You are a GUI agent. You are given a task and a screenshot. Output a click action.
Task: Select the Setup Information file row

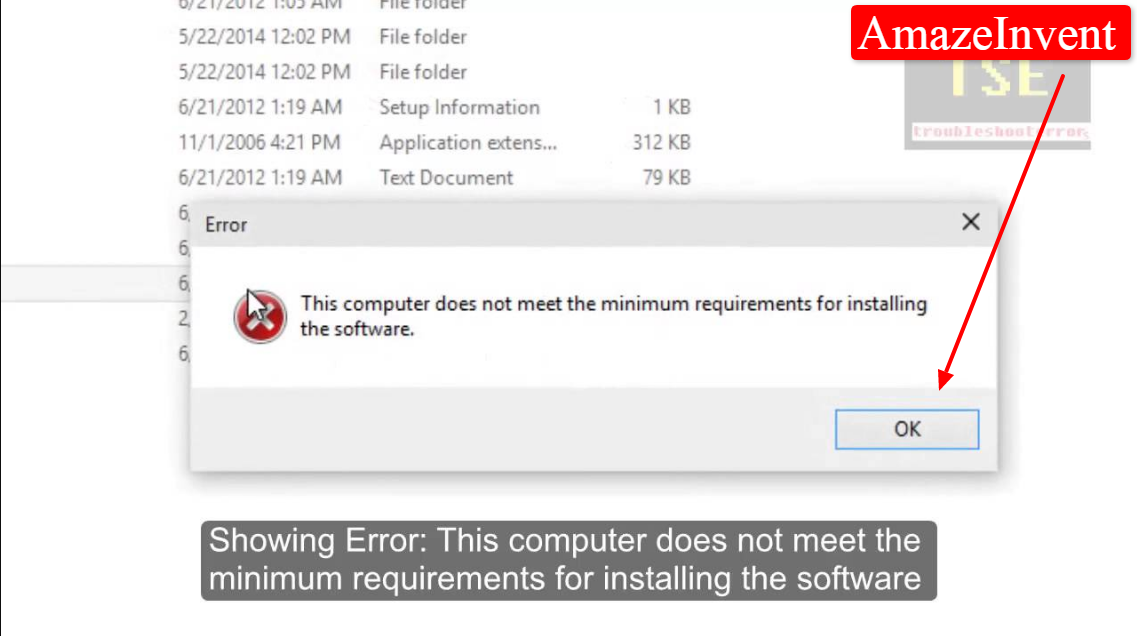[434, 107]
